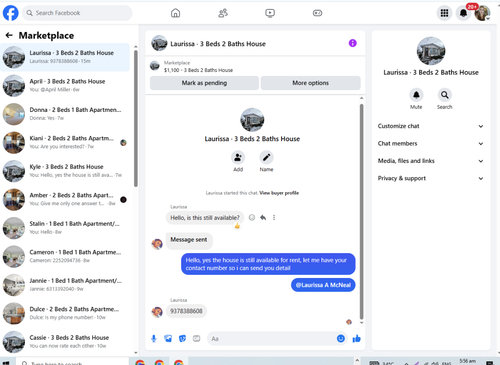
Task: Open the Friends icon in top navigation
Action: [223, 13]
